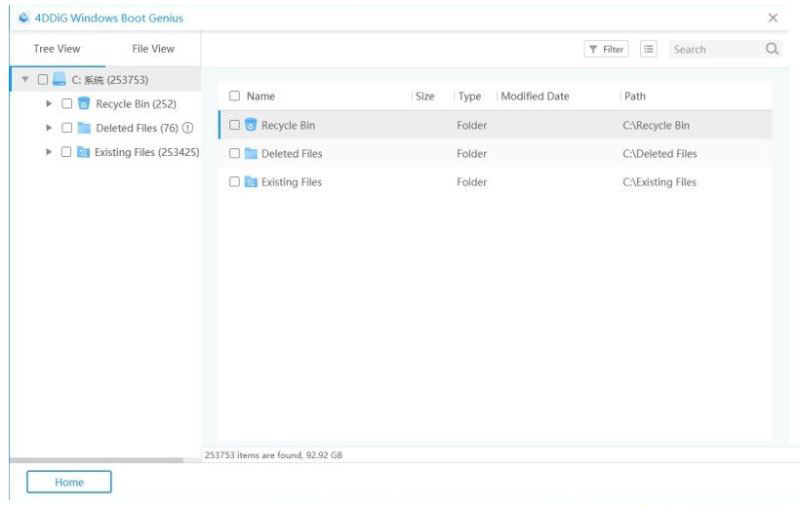800x508 pixels.
Task: Click the Folder type cell of Existing Files row
Action: [471, 182]
